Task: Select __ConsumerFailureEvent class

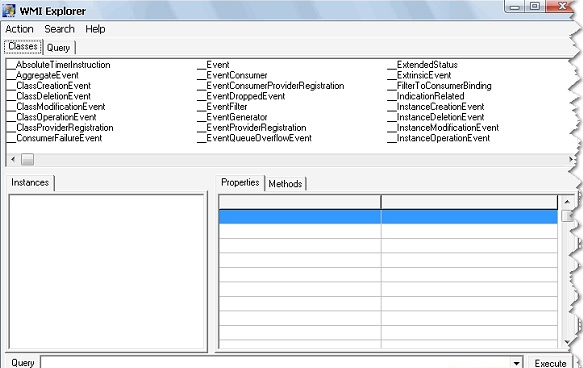Action: click(x=55, y=138)
